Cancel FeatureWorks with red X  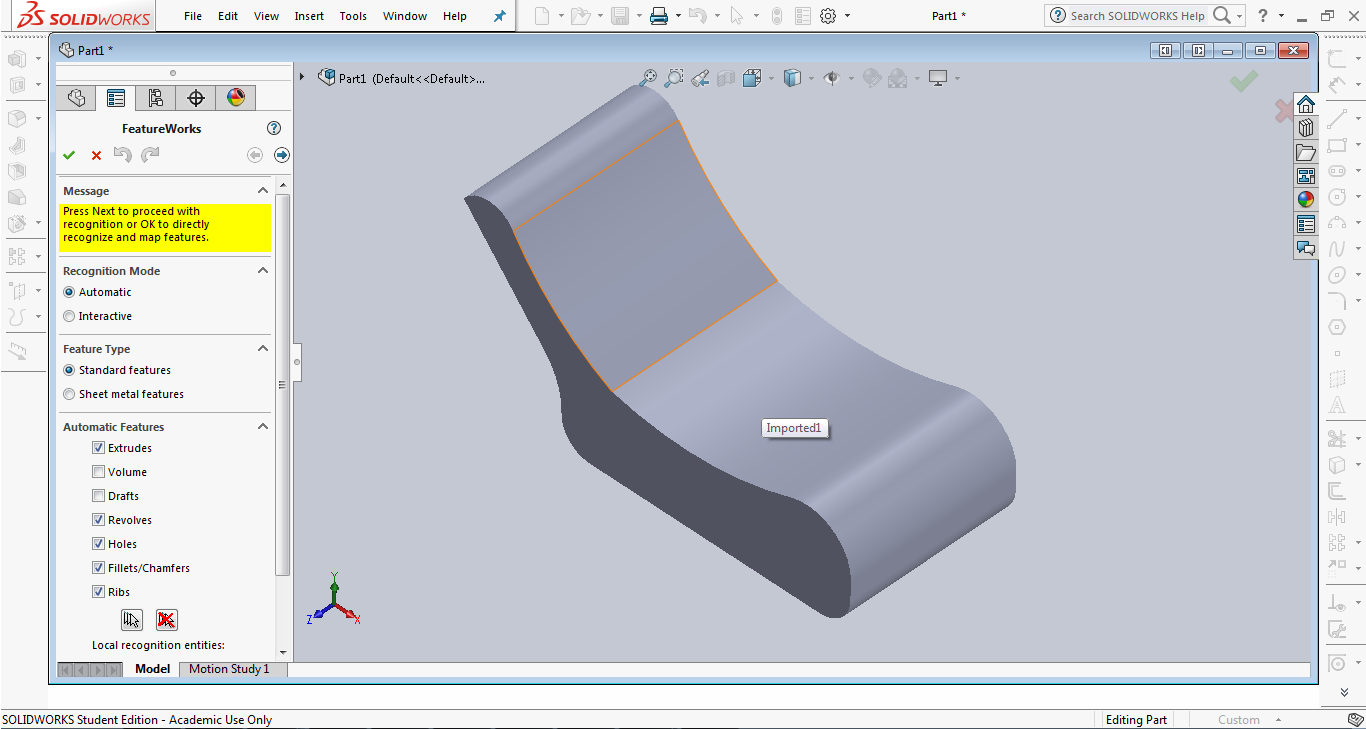(96, 155)
